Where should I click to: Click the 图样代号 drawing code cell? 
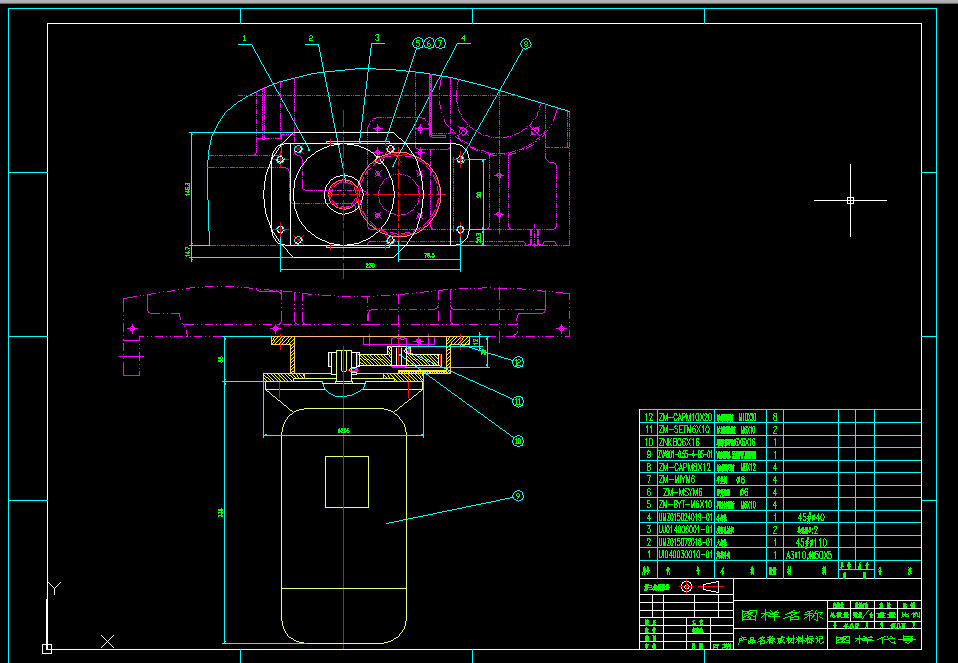(874, 639)
